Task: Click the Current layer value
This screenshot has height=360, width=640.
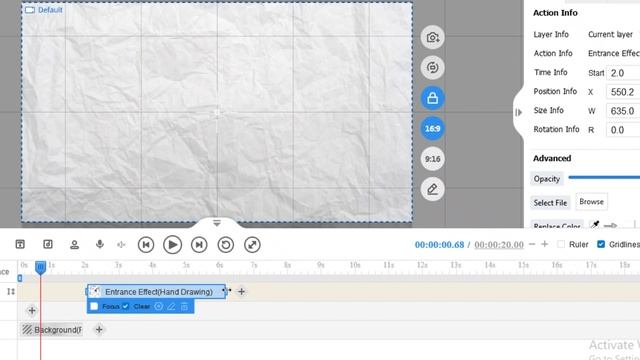Action: tap(610, 35)
